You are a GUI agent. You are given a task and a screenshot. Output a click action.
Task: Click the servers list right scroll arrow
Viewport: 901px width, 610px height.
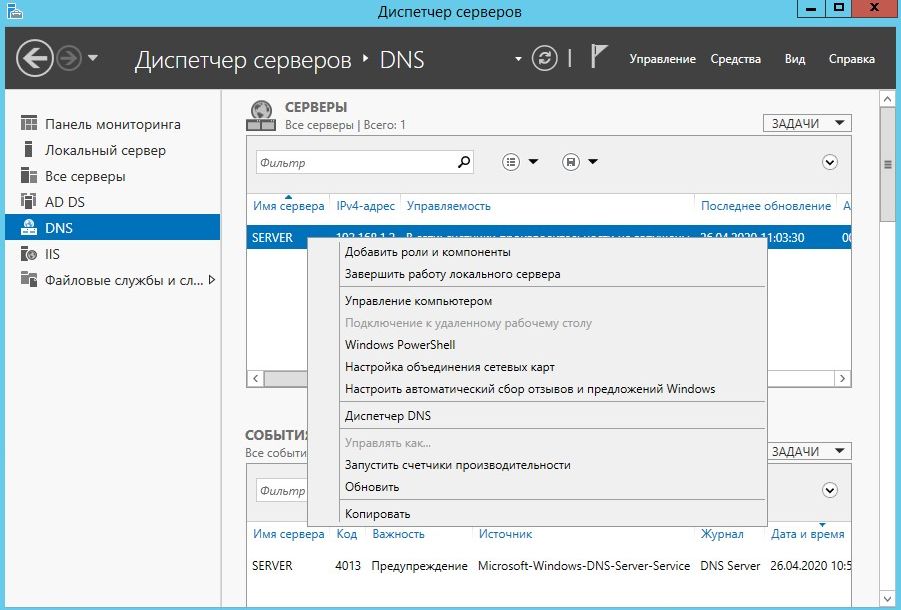click(842, 379)
